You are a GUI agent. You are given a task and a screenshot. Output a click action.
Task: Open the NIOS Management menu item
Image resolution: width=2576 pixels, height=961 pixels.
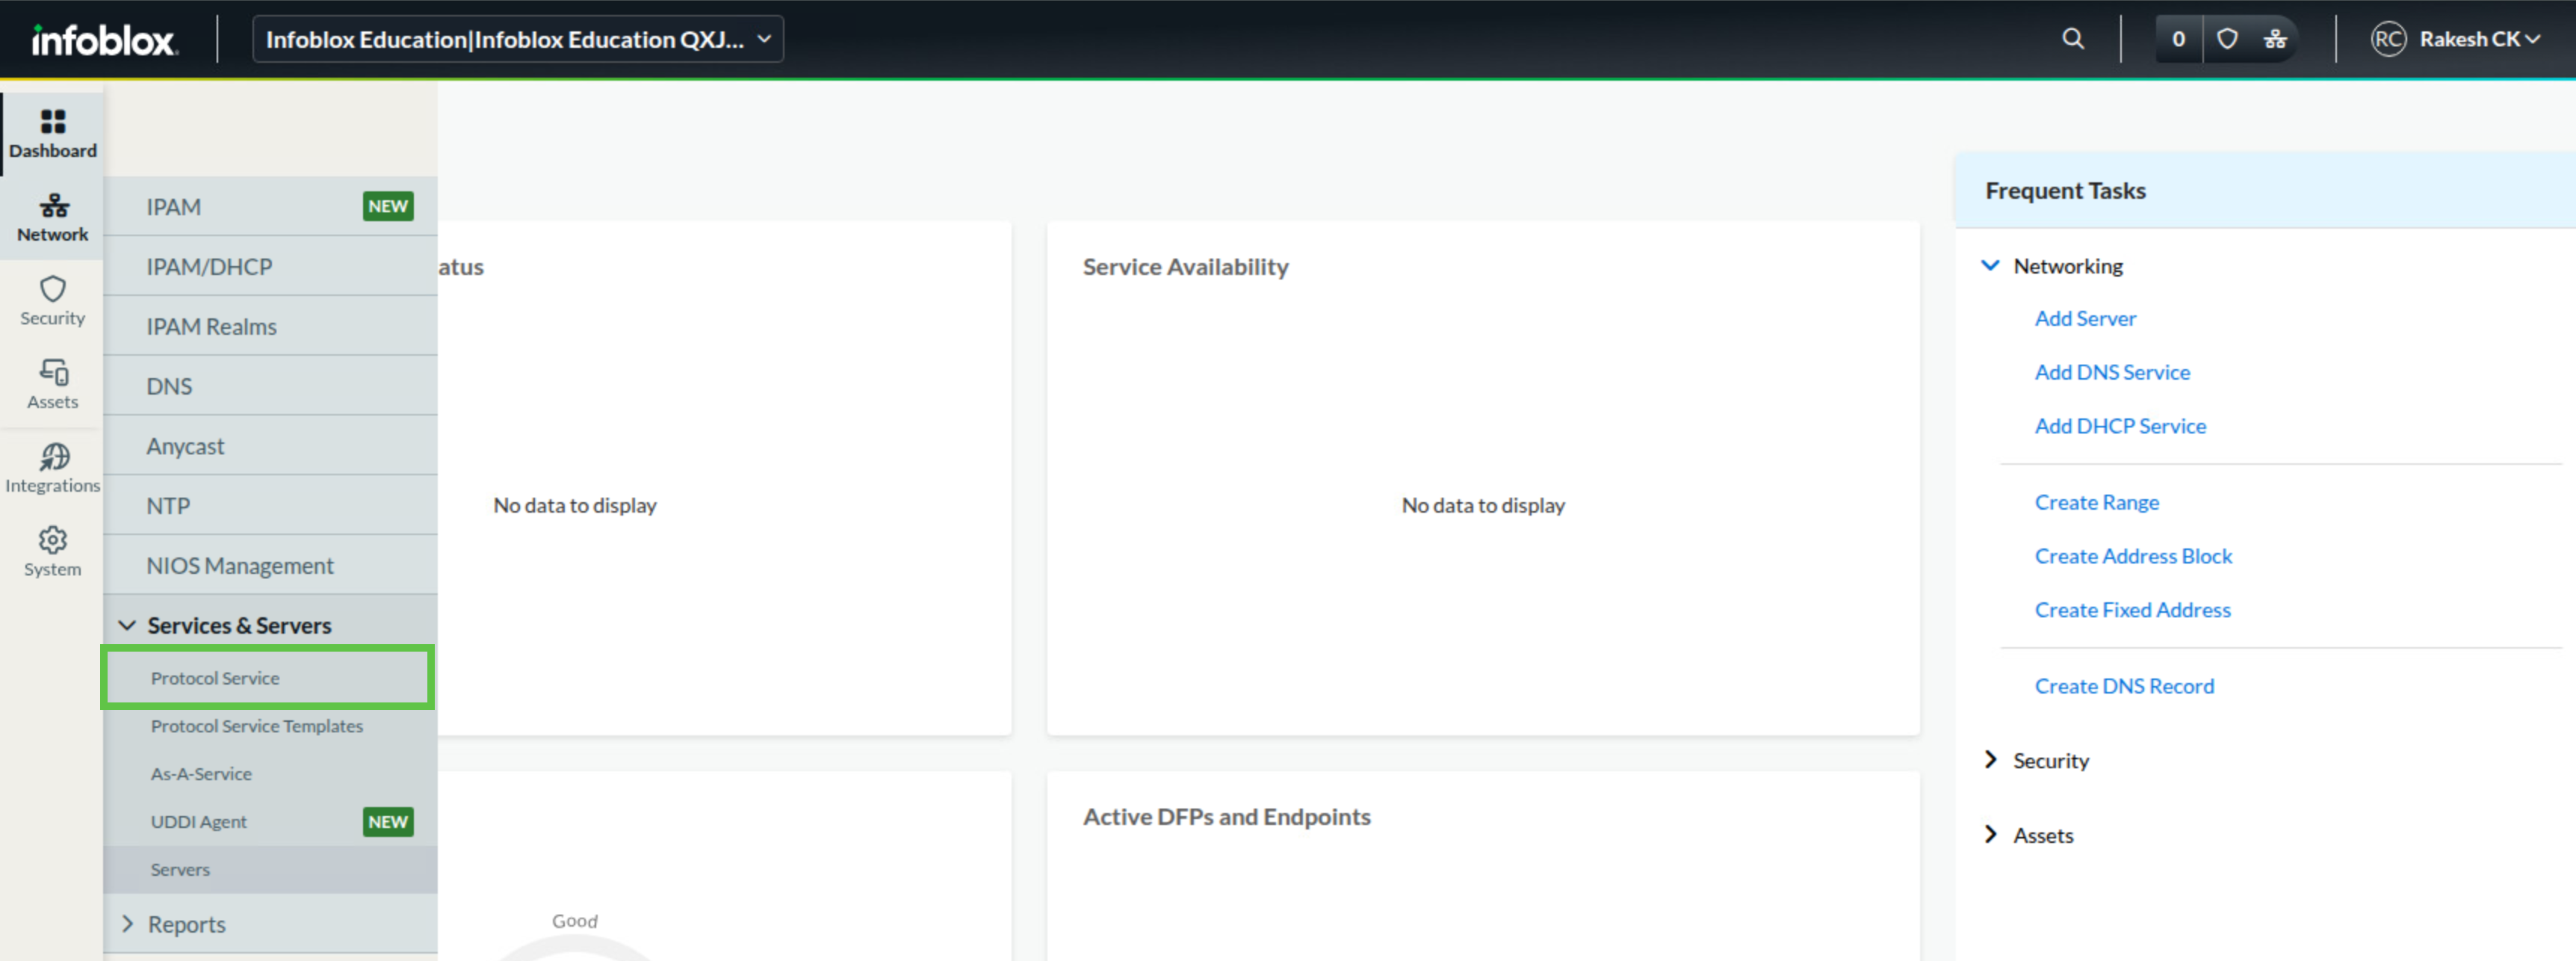click(x=270, y=565)
